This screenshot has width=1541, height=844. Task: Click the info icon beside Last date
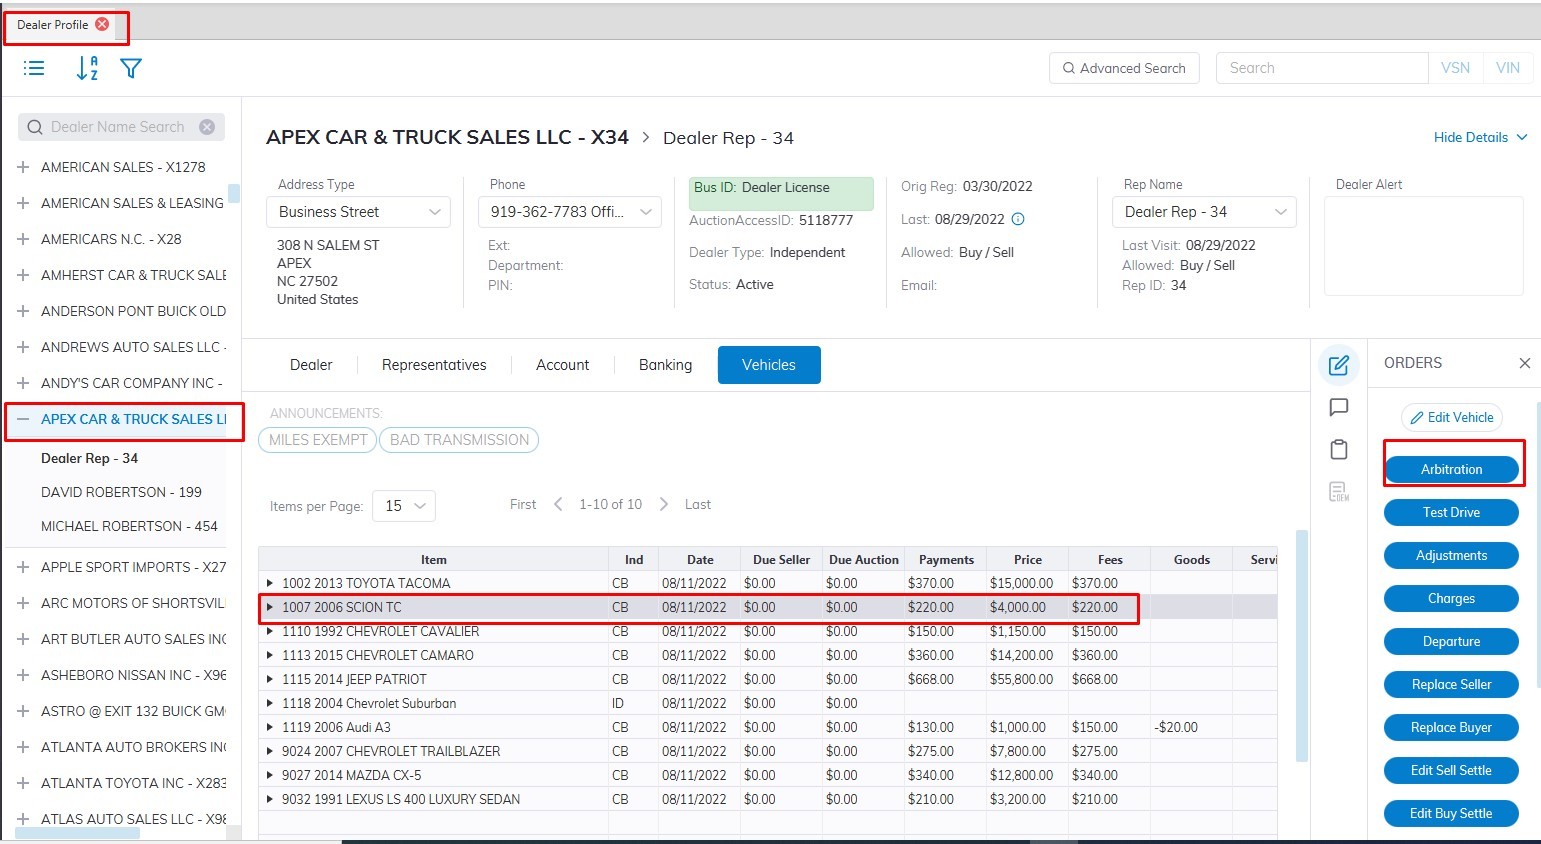(1018, 219)
